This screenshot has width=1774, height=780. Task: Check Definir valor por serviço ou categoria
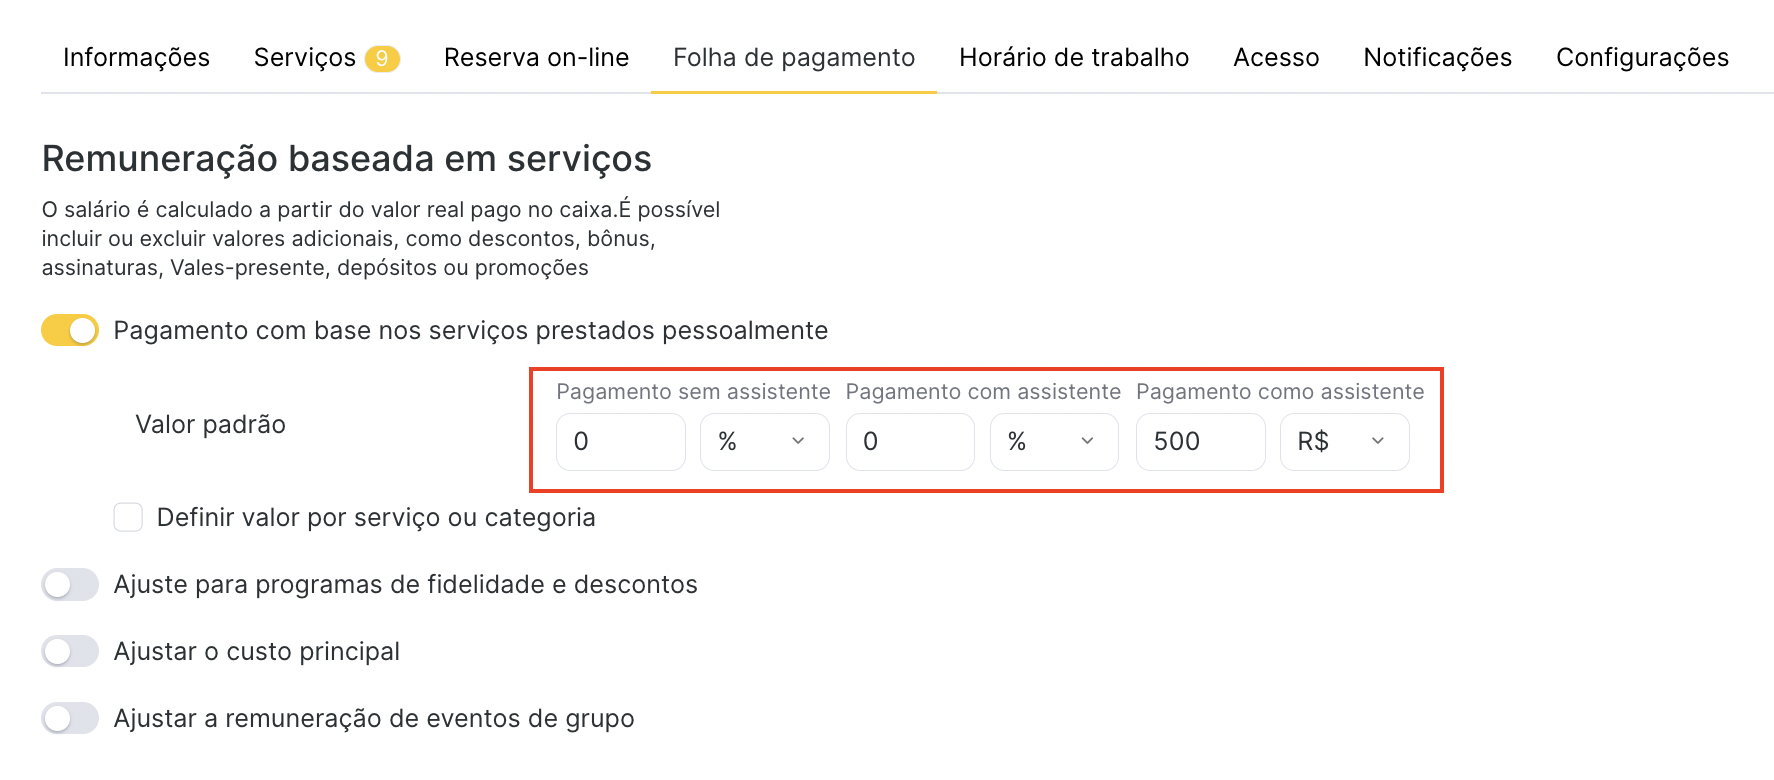click(x=128, y=517)
